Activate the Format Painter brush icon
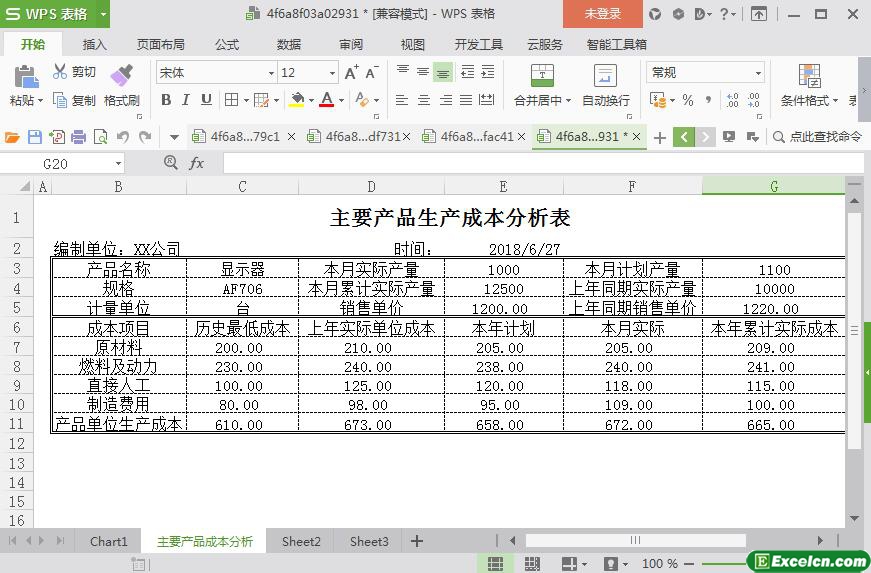 [122, 75]
